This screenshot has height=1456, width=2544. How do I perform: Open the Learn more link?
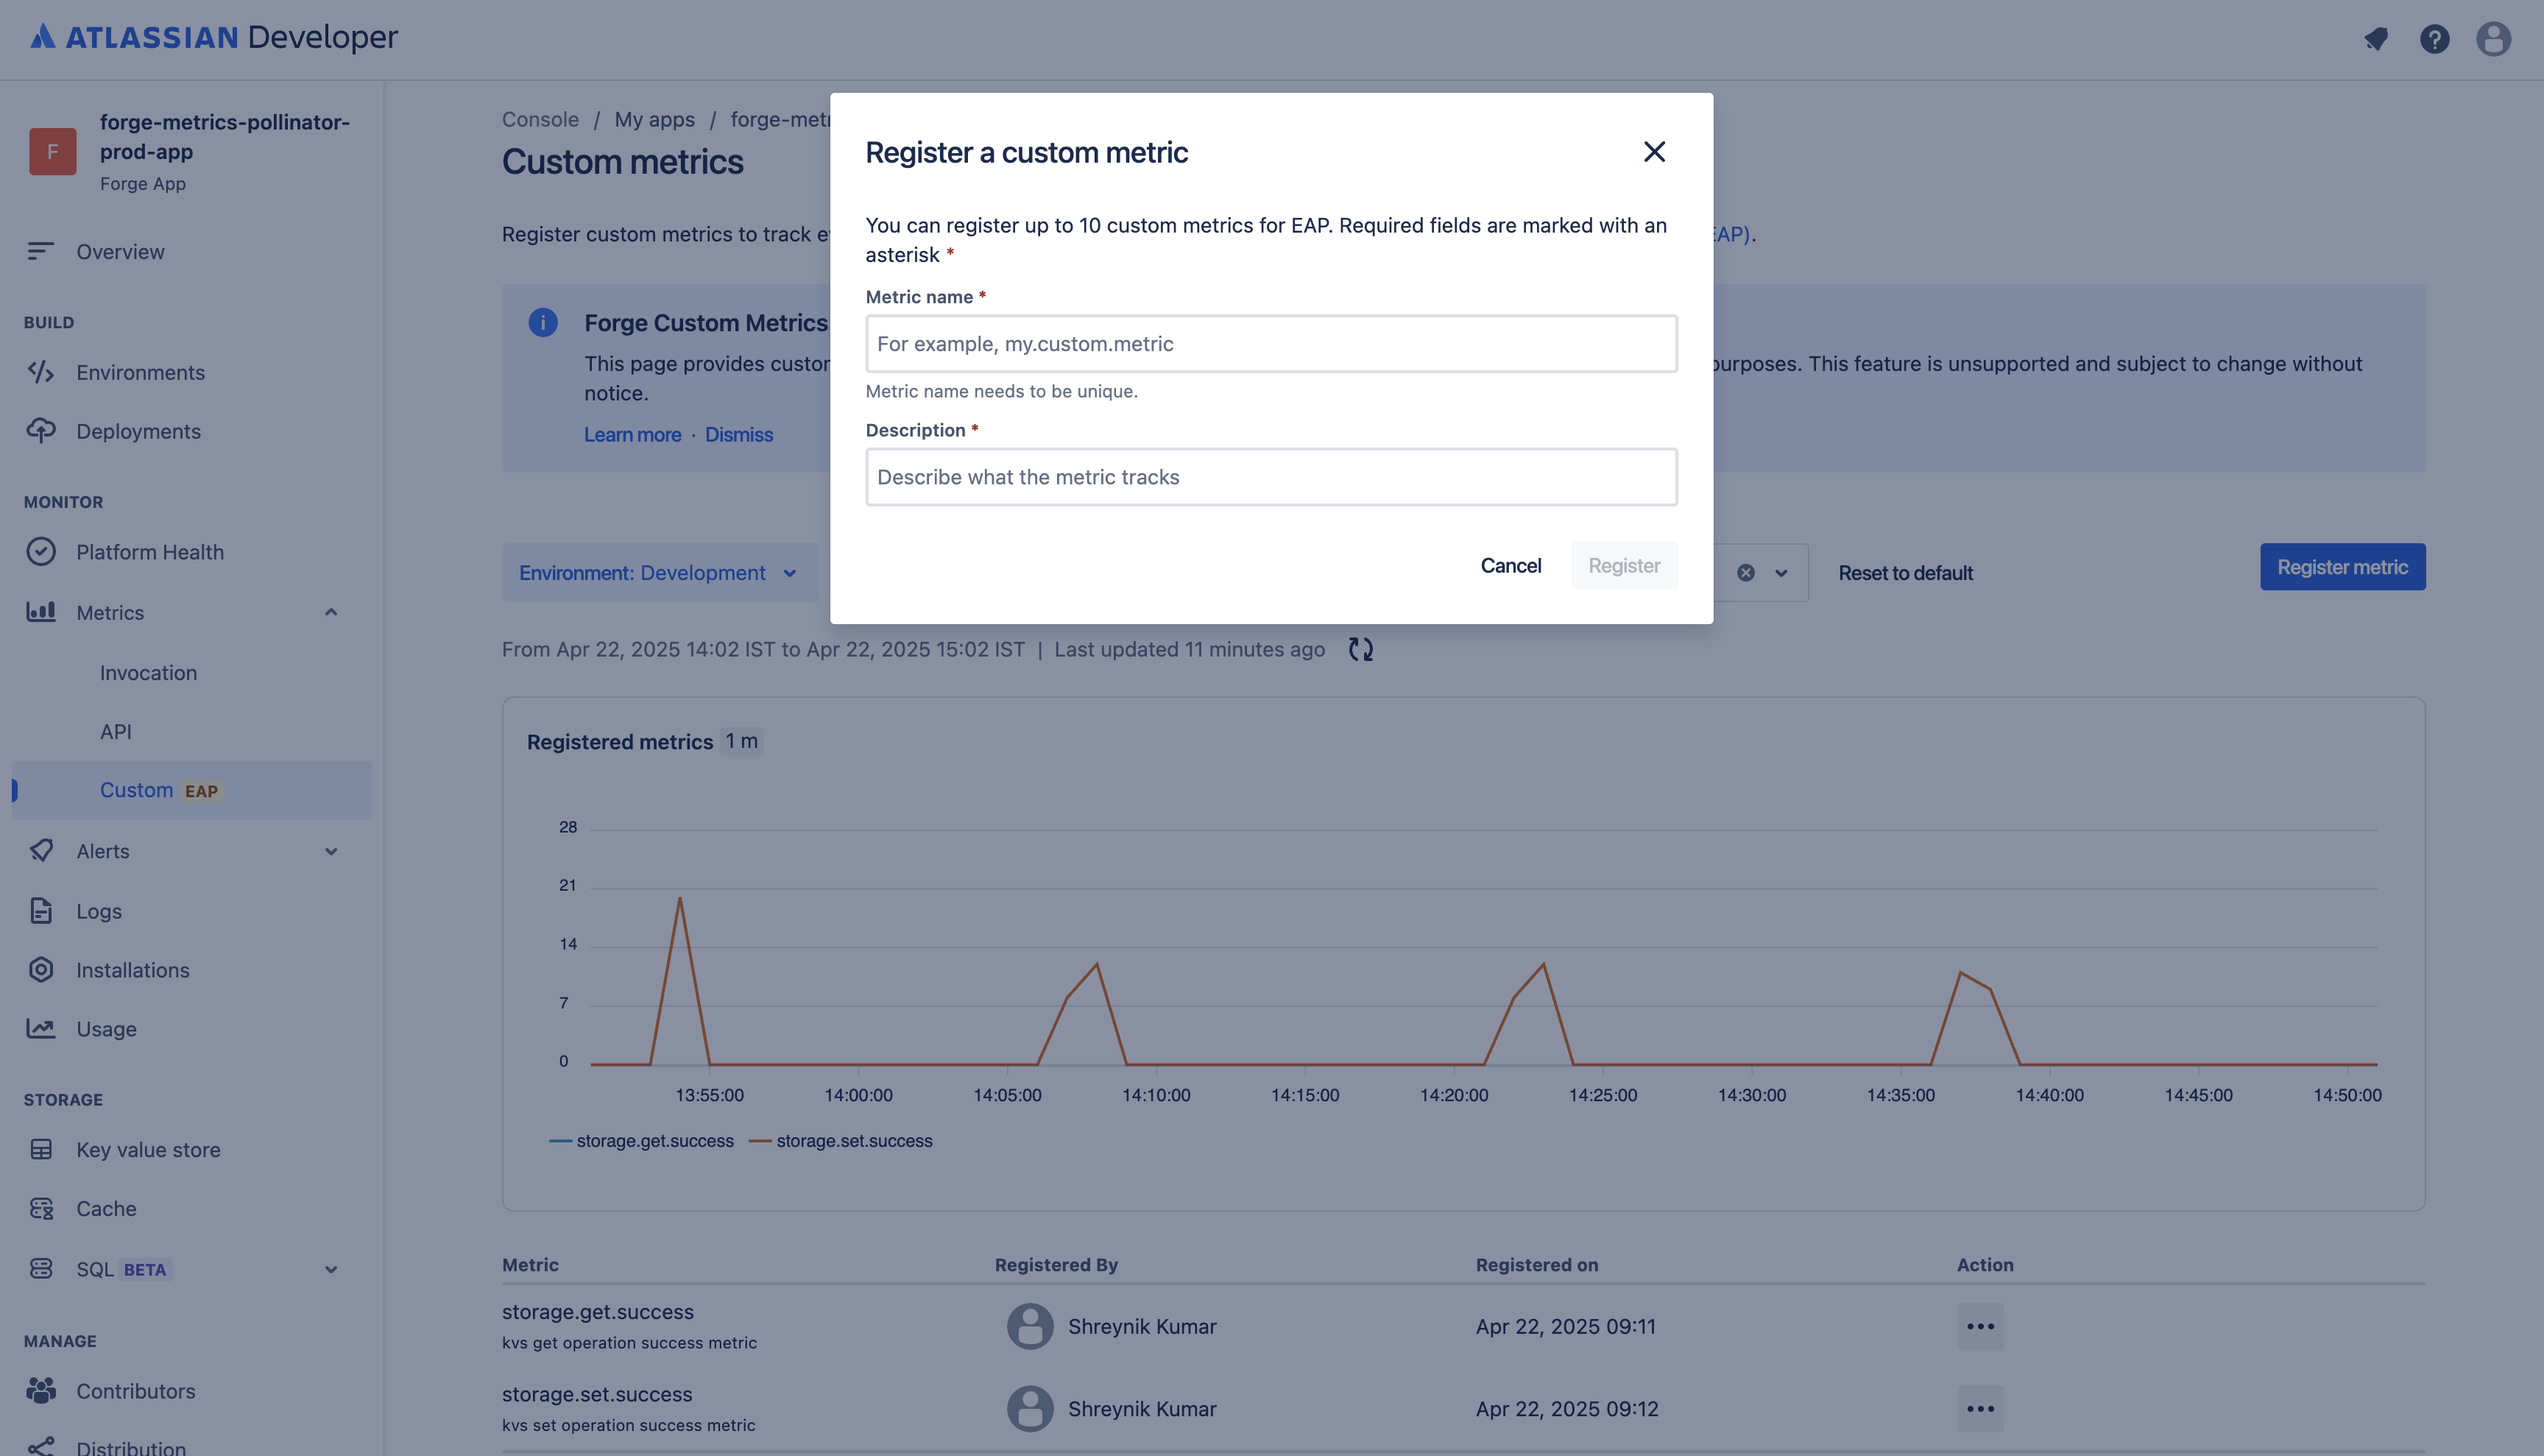(633, 434)
